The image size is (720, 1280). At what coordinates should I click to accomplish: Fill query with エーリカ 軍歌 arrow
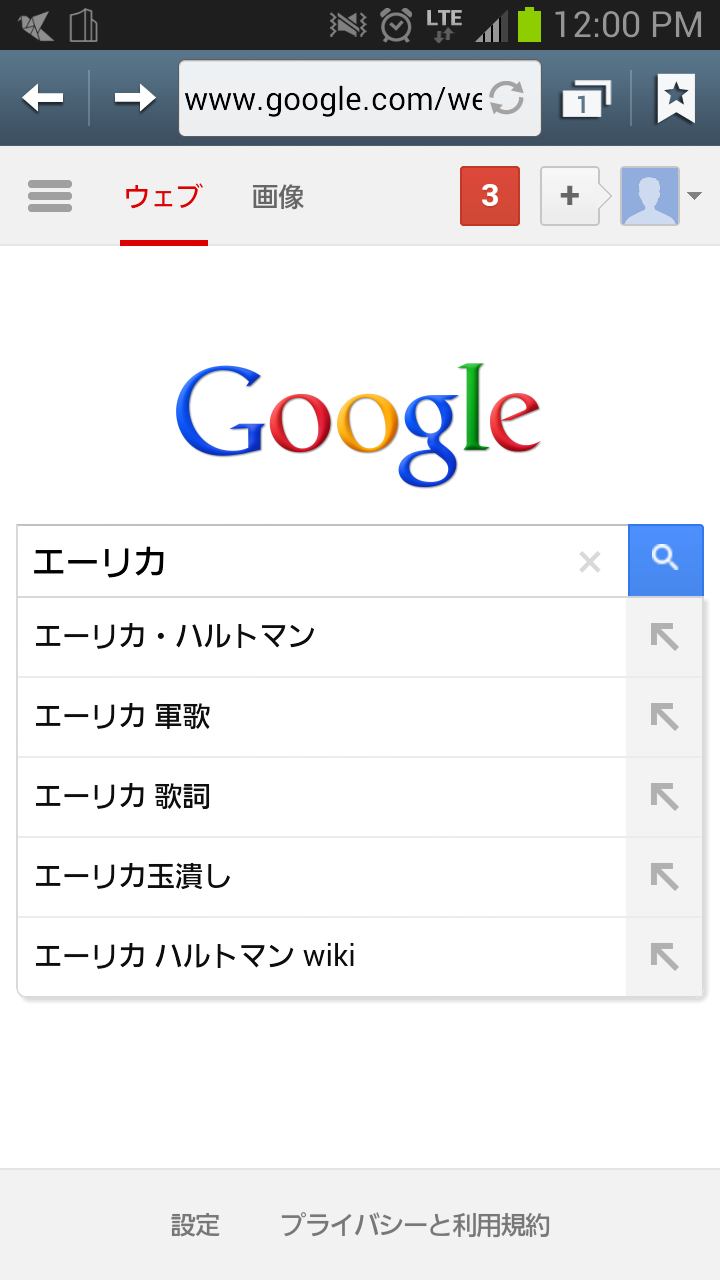pos(664,717)
